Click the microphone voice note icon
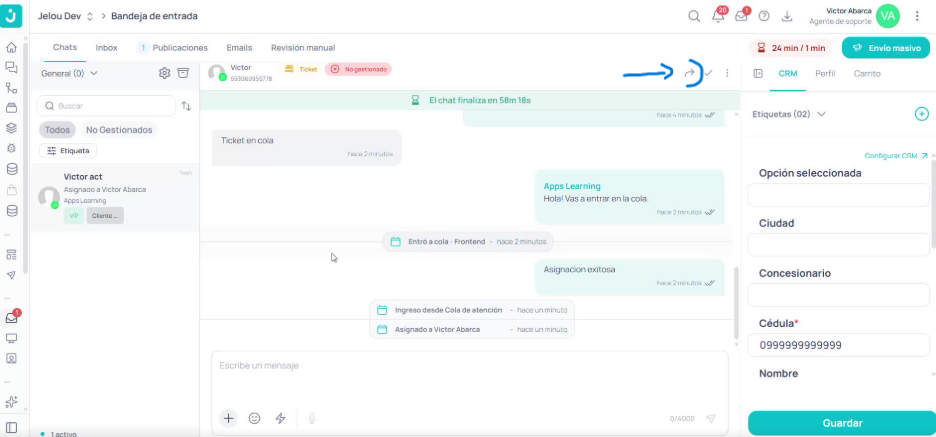Screen dimensions: 936x437 312,418
